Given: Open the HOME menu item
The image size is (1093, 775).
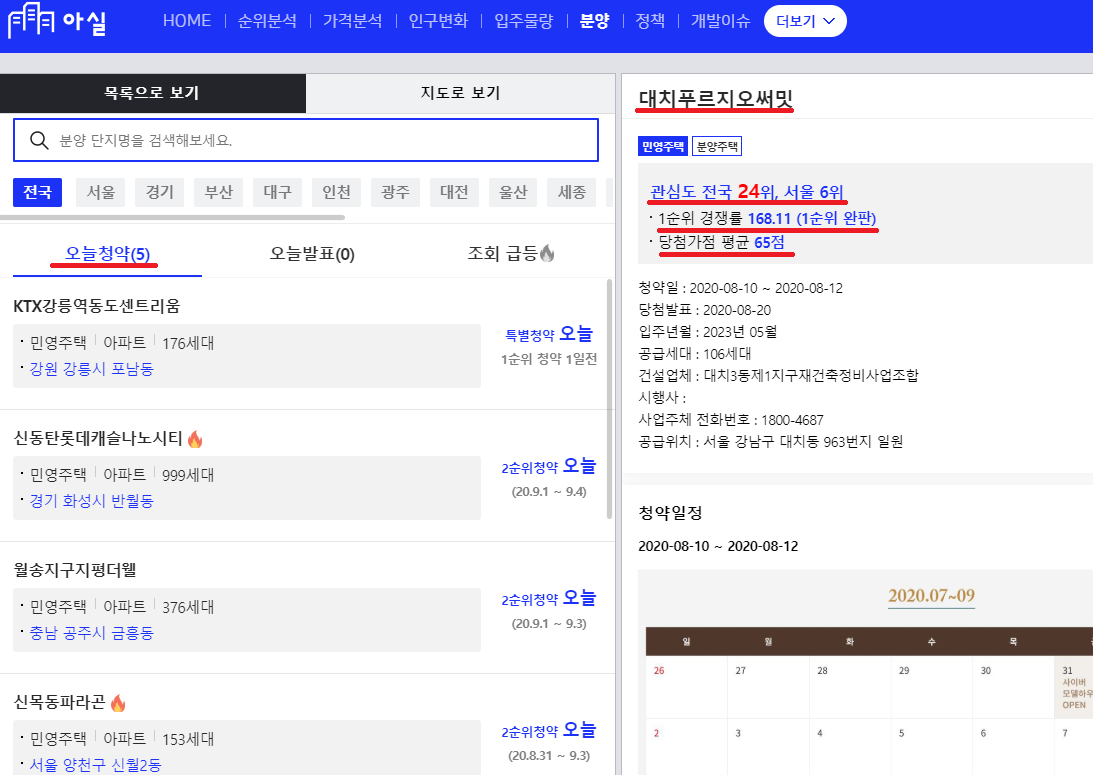Looking at the screenshot, I should [x=187, y=21].
